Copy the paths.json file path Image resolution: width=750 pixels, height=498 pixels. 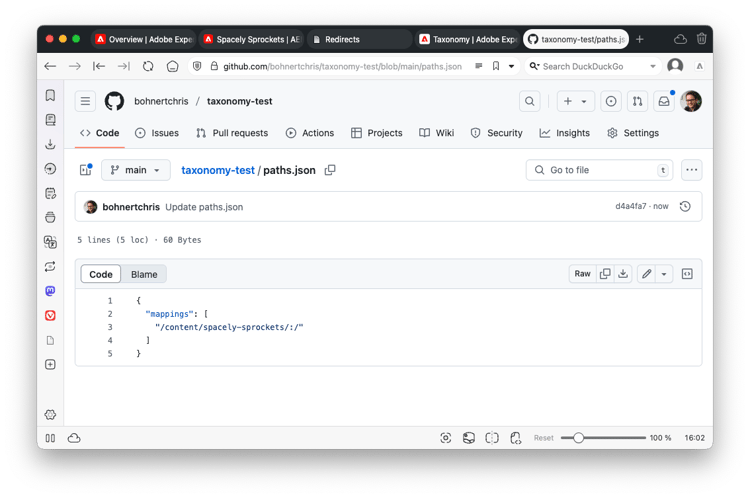coord(330,170)
